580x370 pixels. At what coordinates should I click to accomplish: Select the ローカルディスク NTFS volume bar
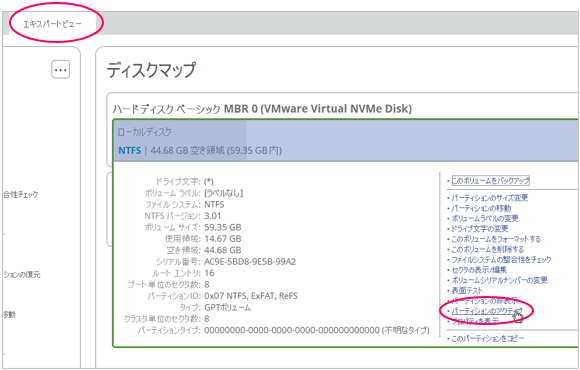click(345, 141)
